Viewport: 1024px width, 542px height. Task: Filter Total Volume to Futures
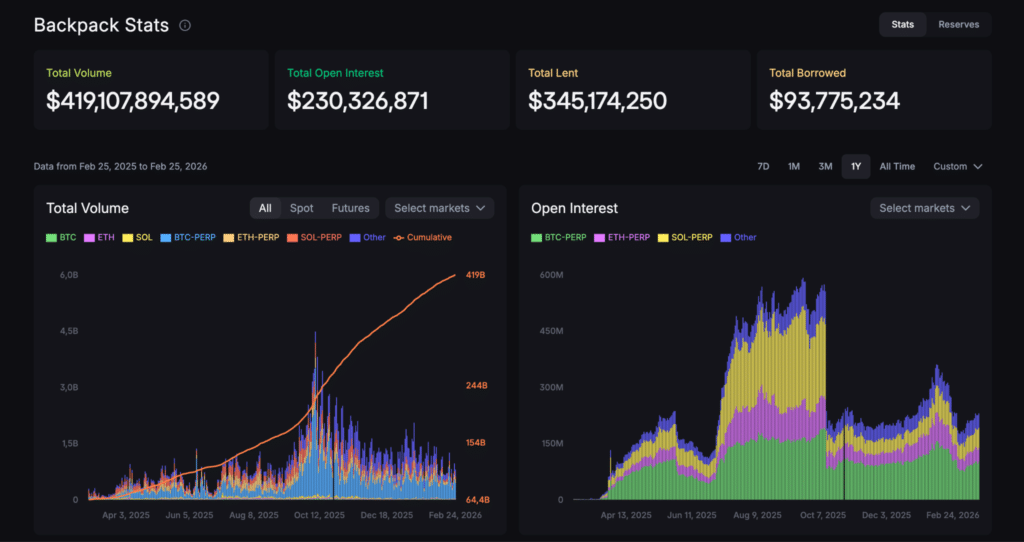(x=350, y=208)
